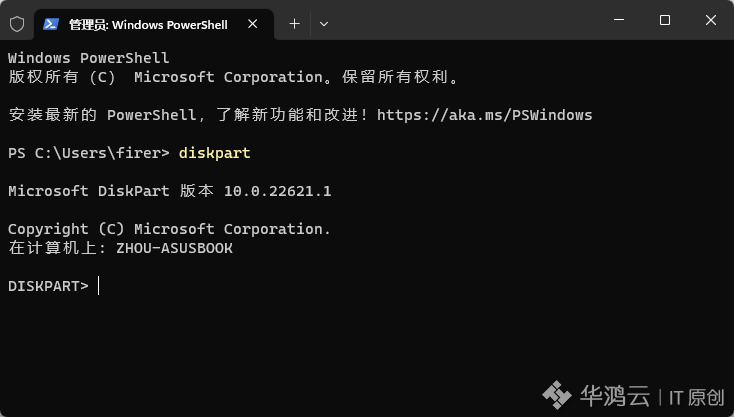Viewport: 734px width, 417px height.
Task: Minimize the terminal window
Action: point(619,20)
